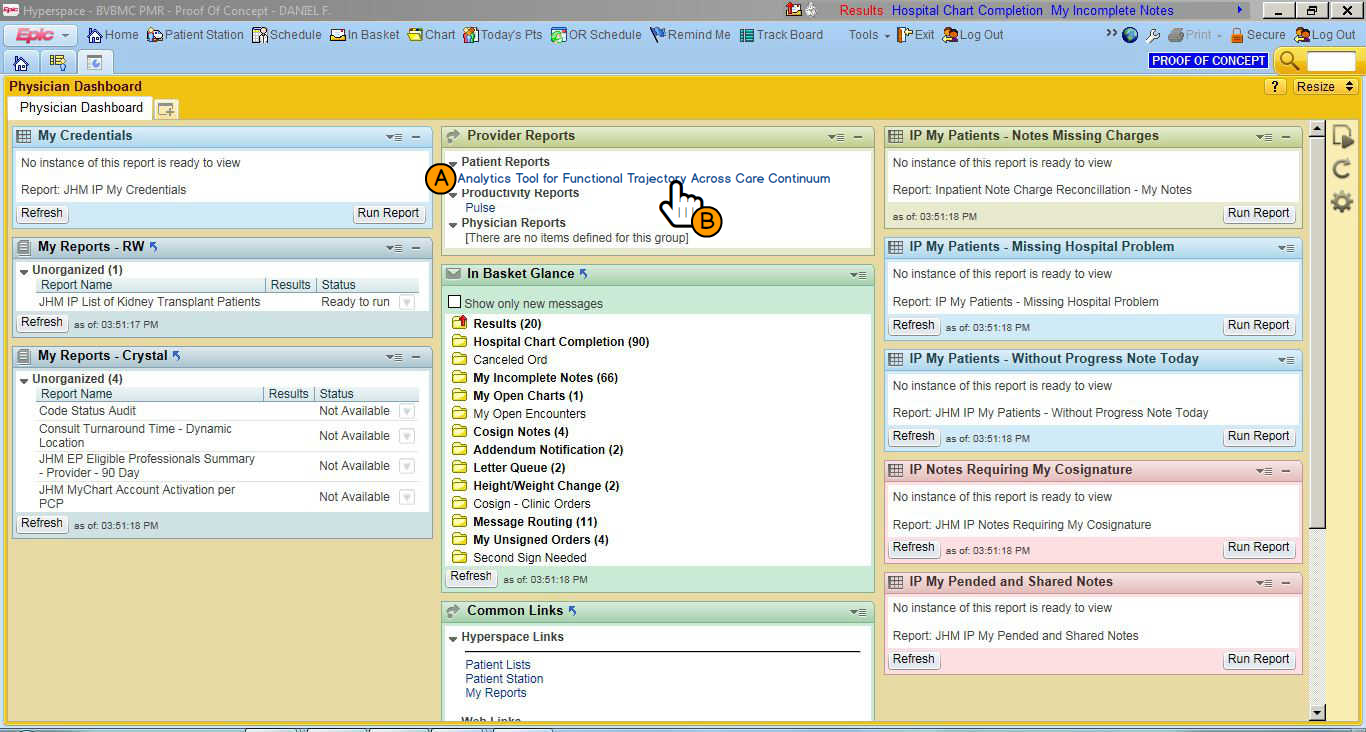Click the globe icon in the toolbar
The height and width of the screenshot is (732, 1366).
point(1130,35)
